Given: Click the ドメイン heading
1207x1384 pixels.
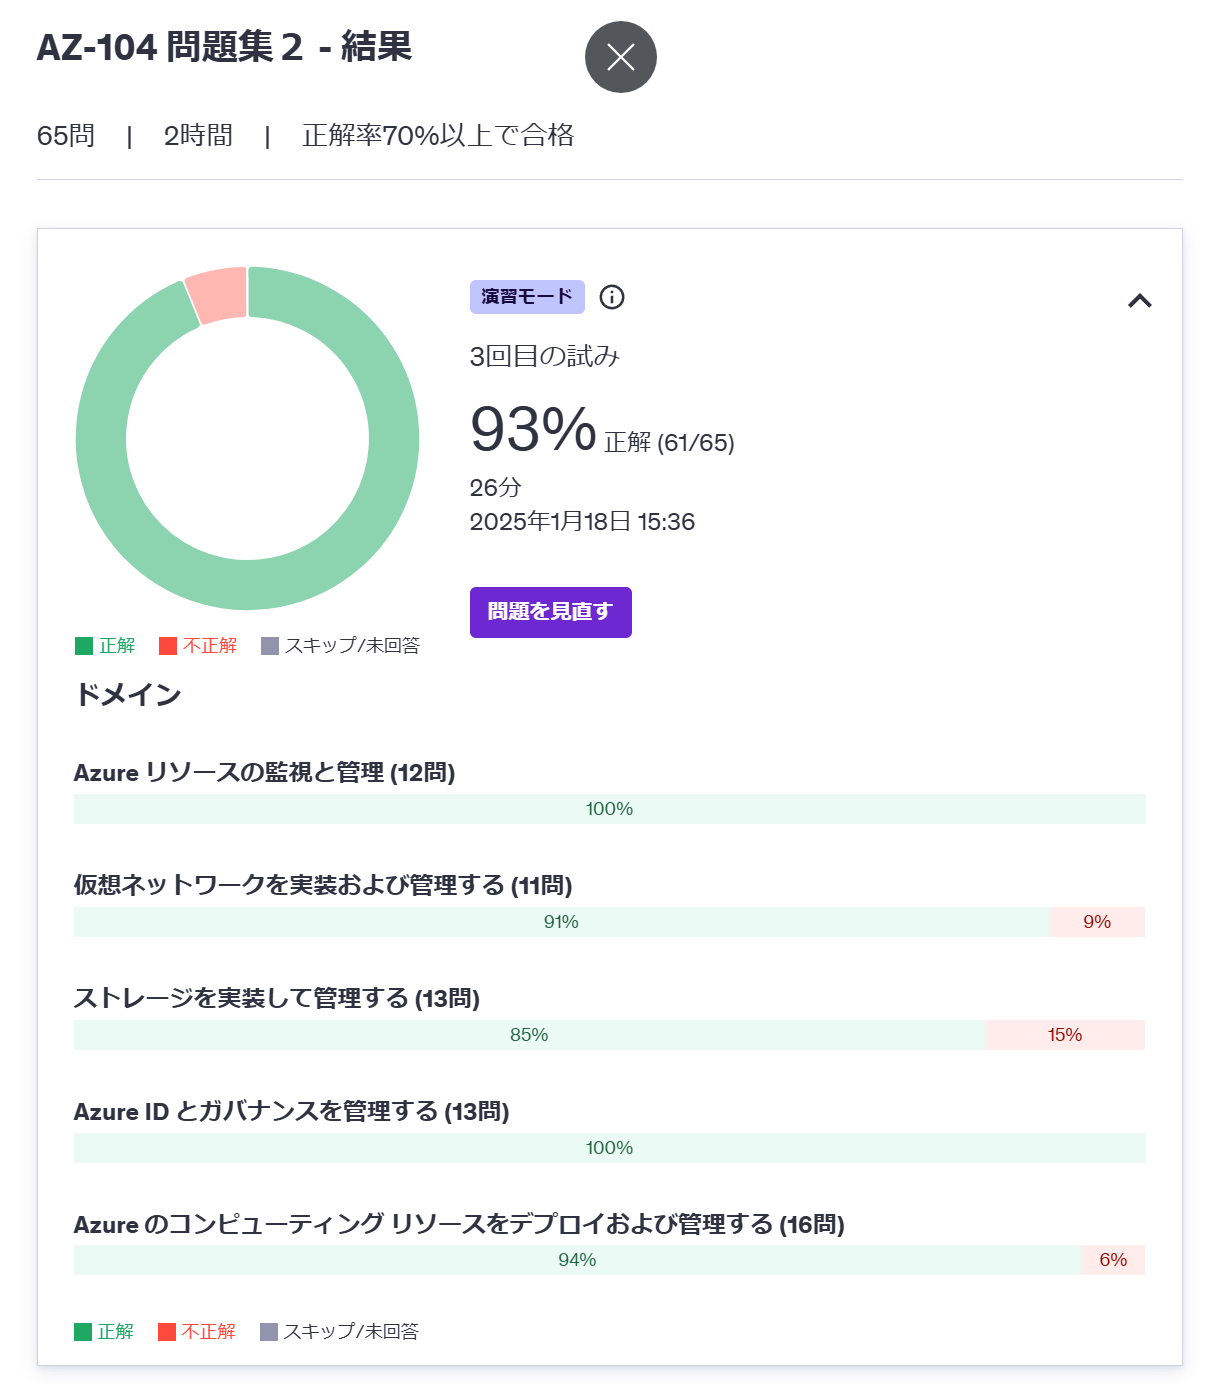Looking at the screenshot, I should 128,695.
